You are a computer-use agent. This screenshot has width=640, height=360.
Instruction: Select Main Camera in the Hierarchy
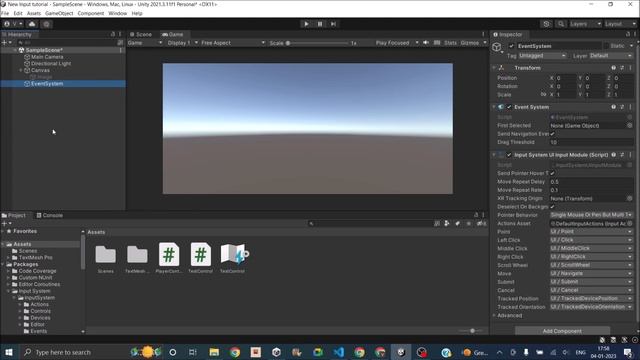[47, 57]
